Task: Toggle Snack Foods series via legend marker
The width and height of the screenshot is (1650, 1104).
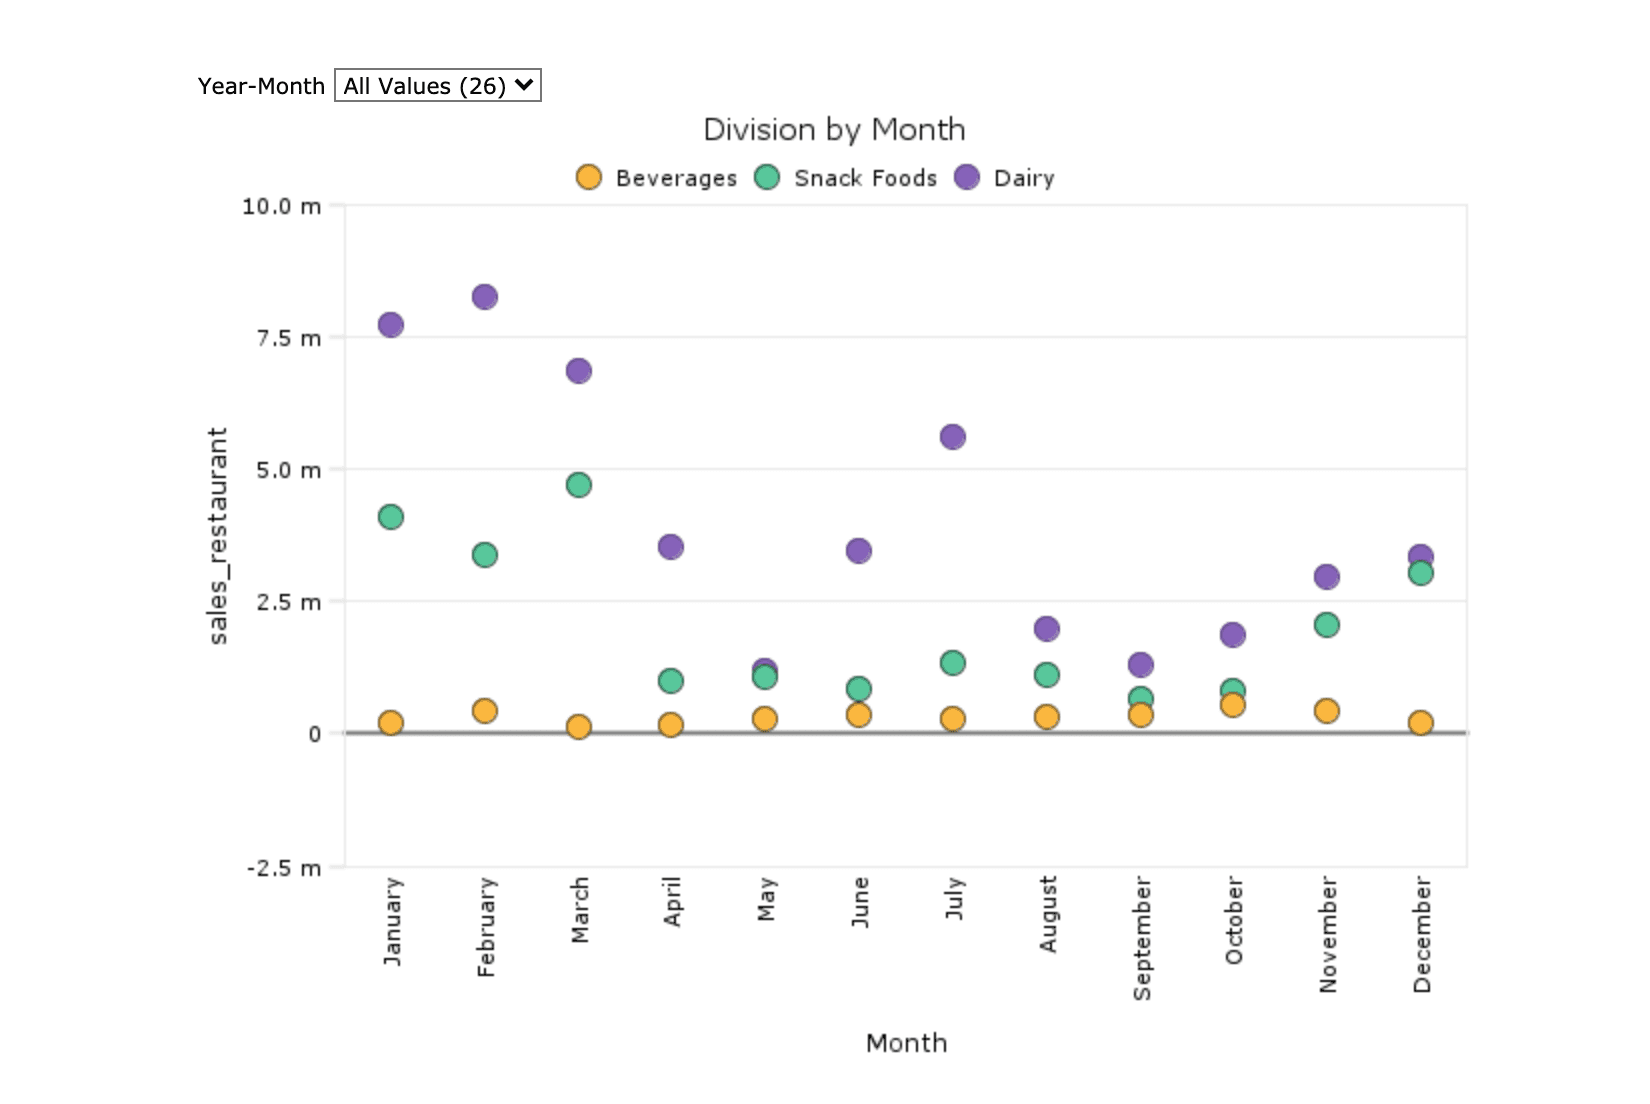Action: pos(767,178)
